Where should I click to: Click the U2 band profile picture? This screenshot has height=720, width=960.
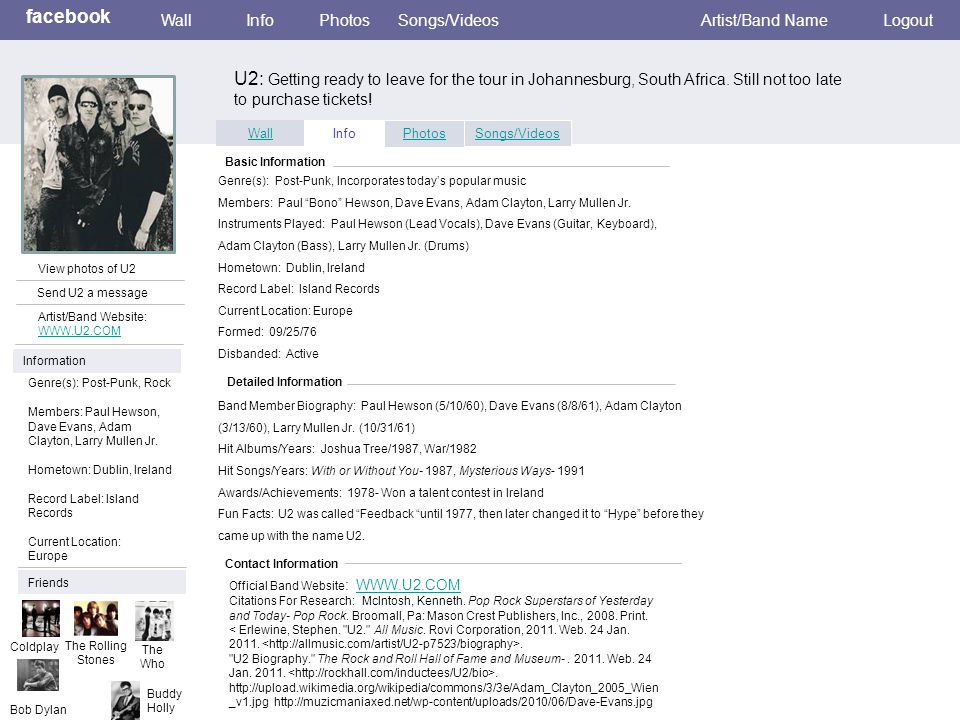click(99, 164)
